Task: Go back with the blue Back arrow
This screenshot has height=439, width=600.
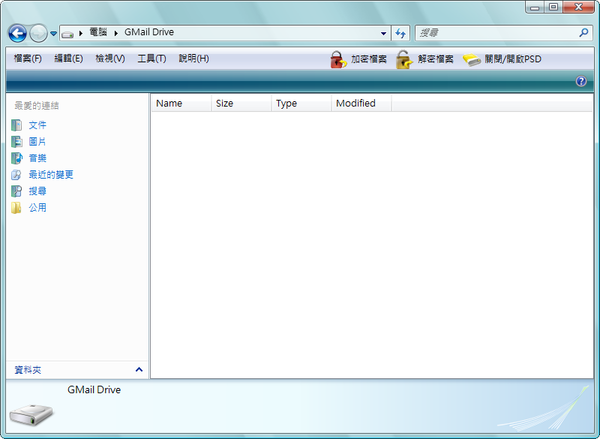Action: (18, 33)
